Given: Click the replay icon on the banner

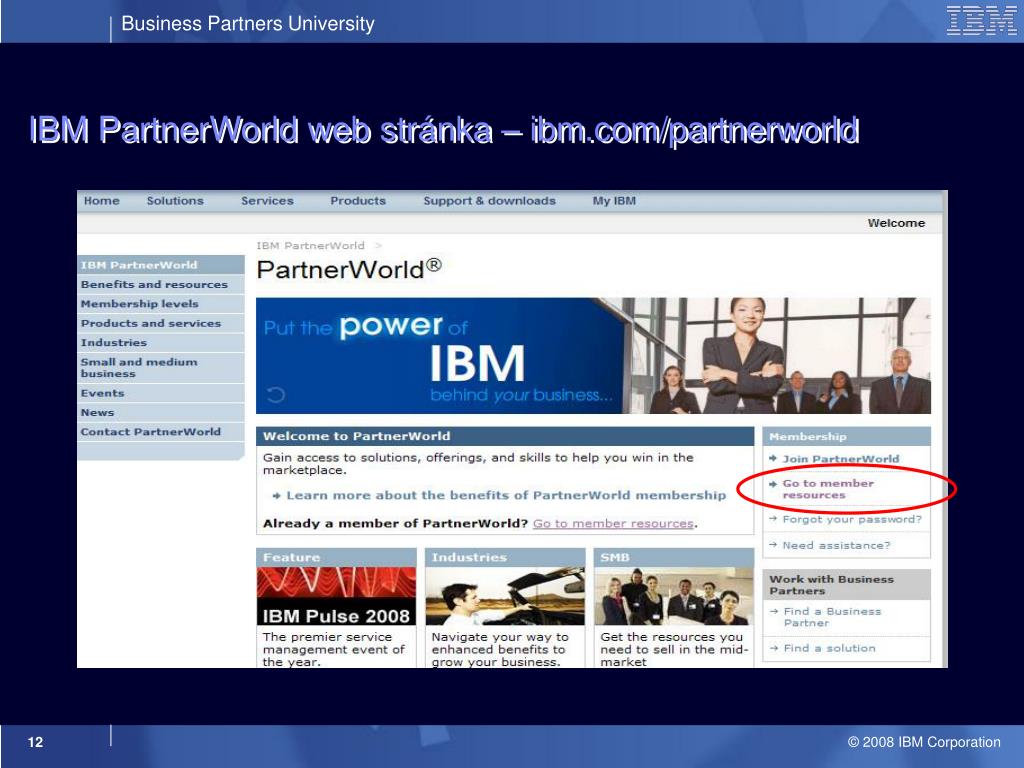Looking at the screenshot, I should point(276,395).
